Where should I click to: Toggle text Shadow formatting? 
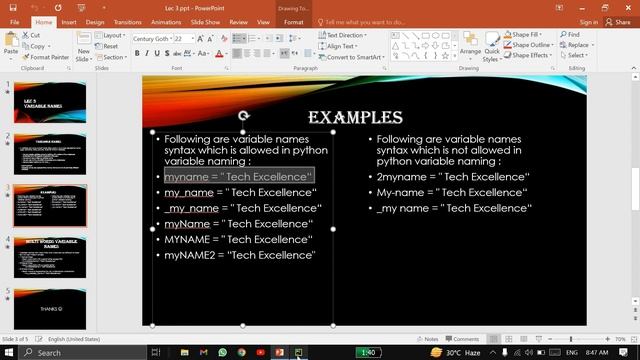point(167,53)
